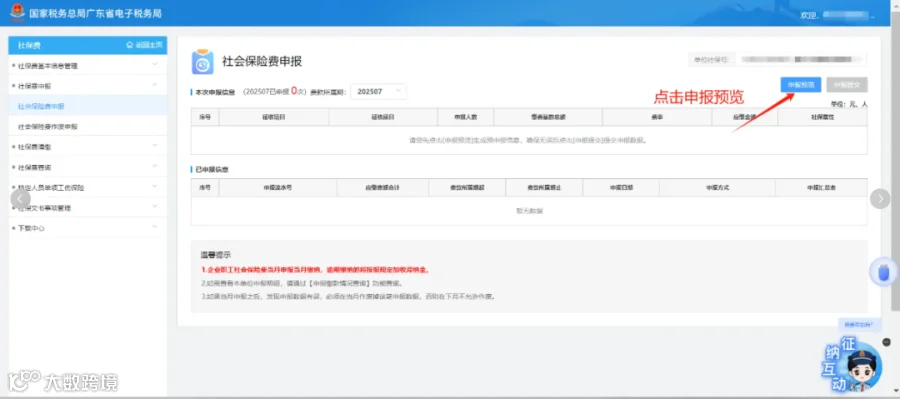This screenshot has height=399, width=900.
Task: Click the tax bureau emblem logo
Action: pos(17,13)
